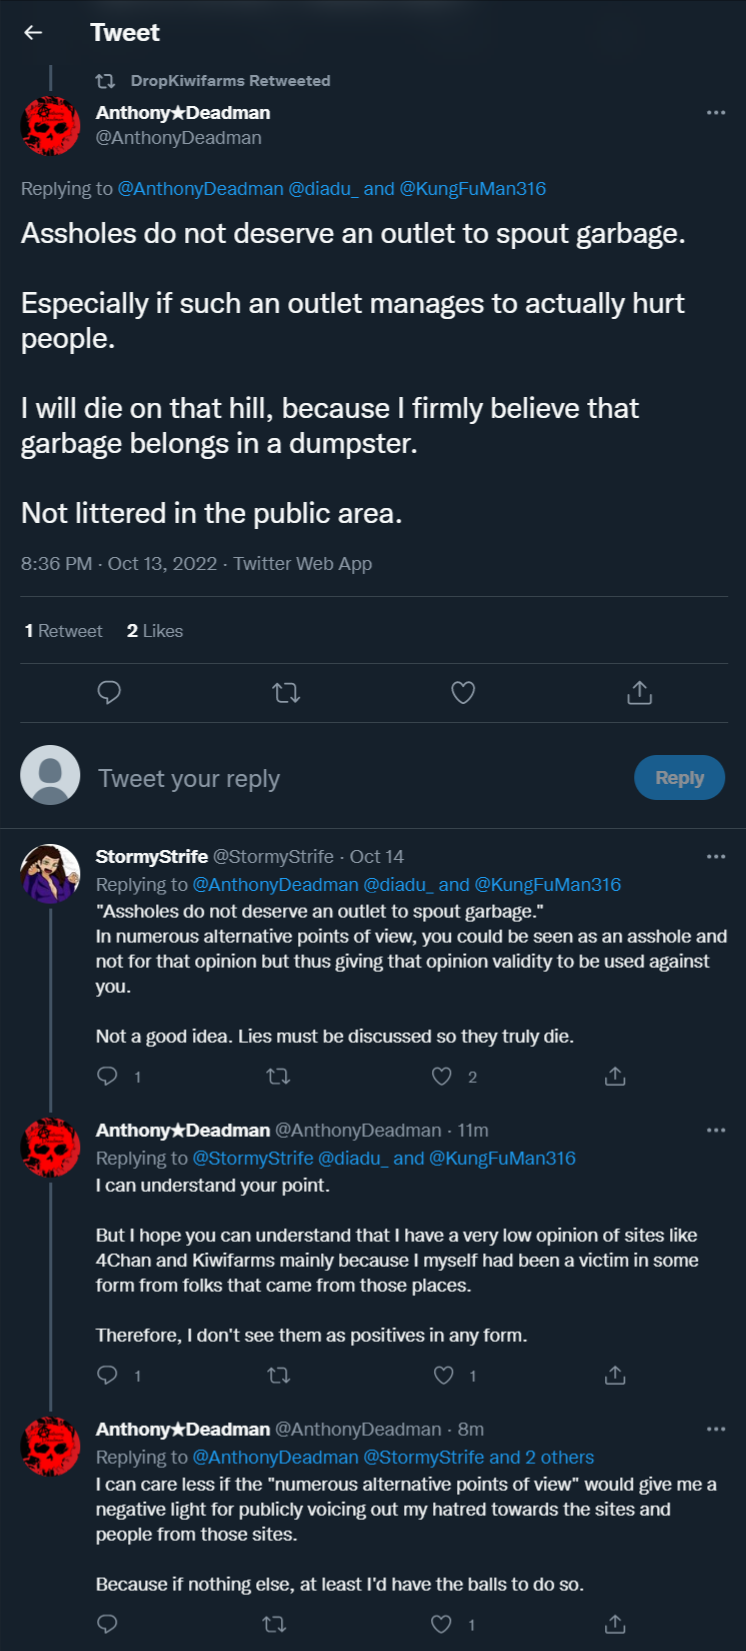The height and width of the screenshot is (1651, 746).
Task: Open the StormyStrife tweet's more options menu
Action: coord(716,856)
